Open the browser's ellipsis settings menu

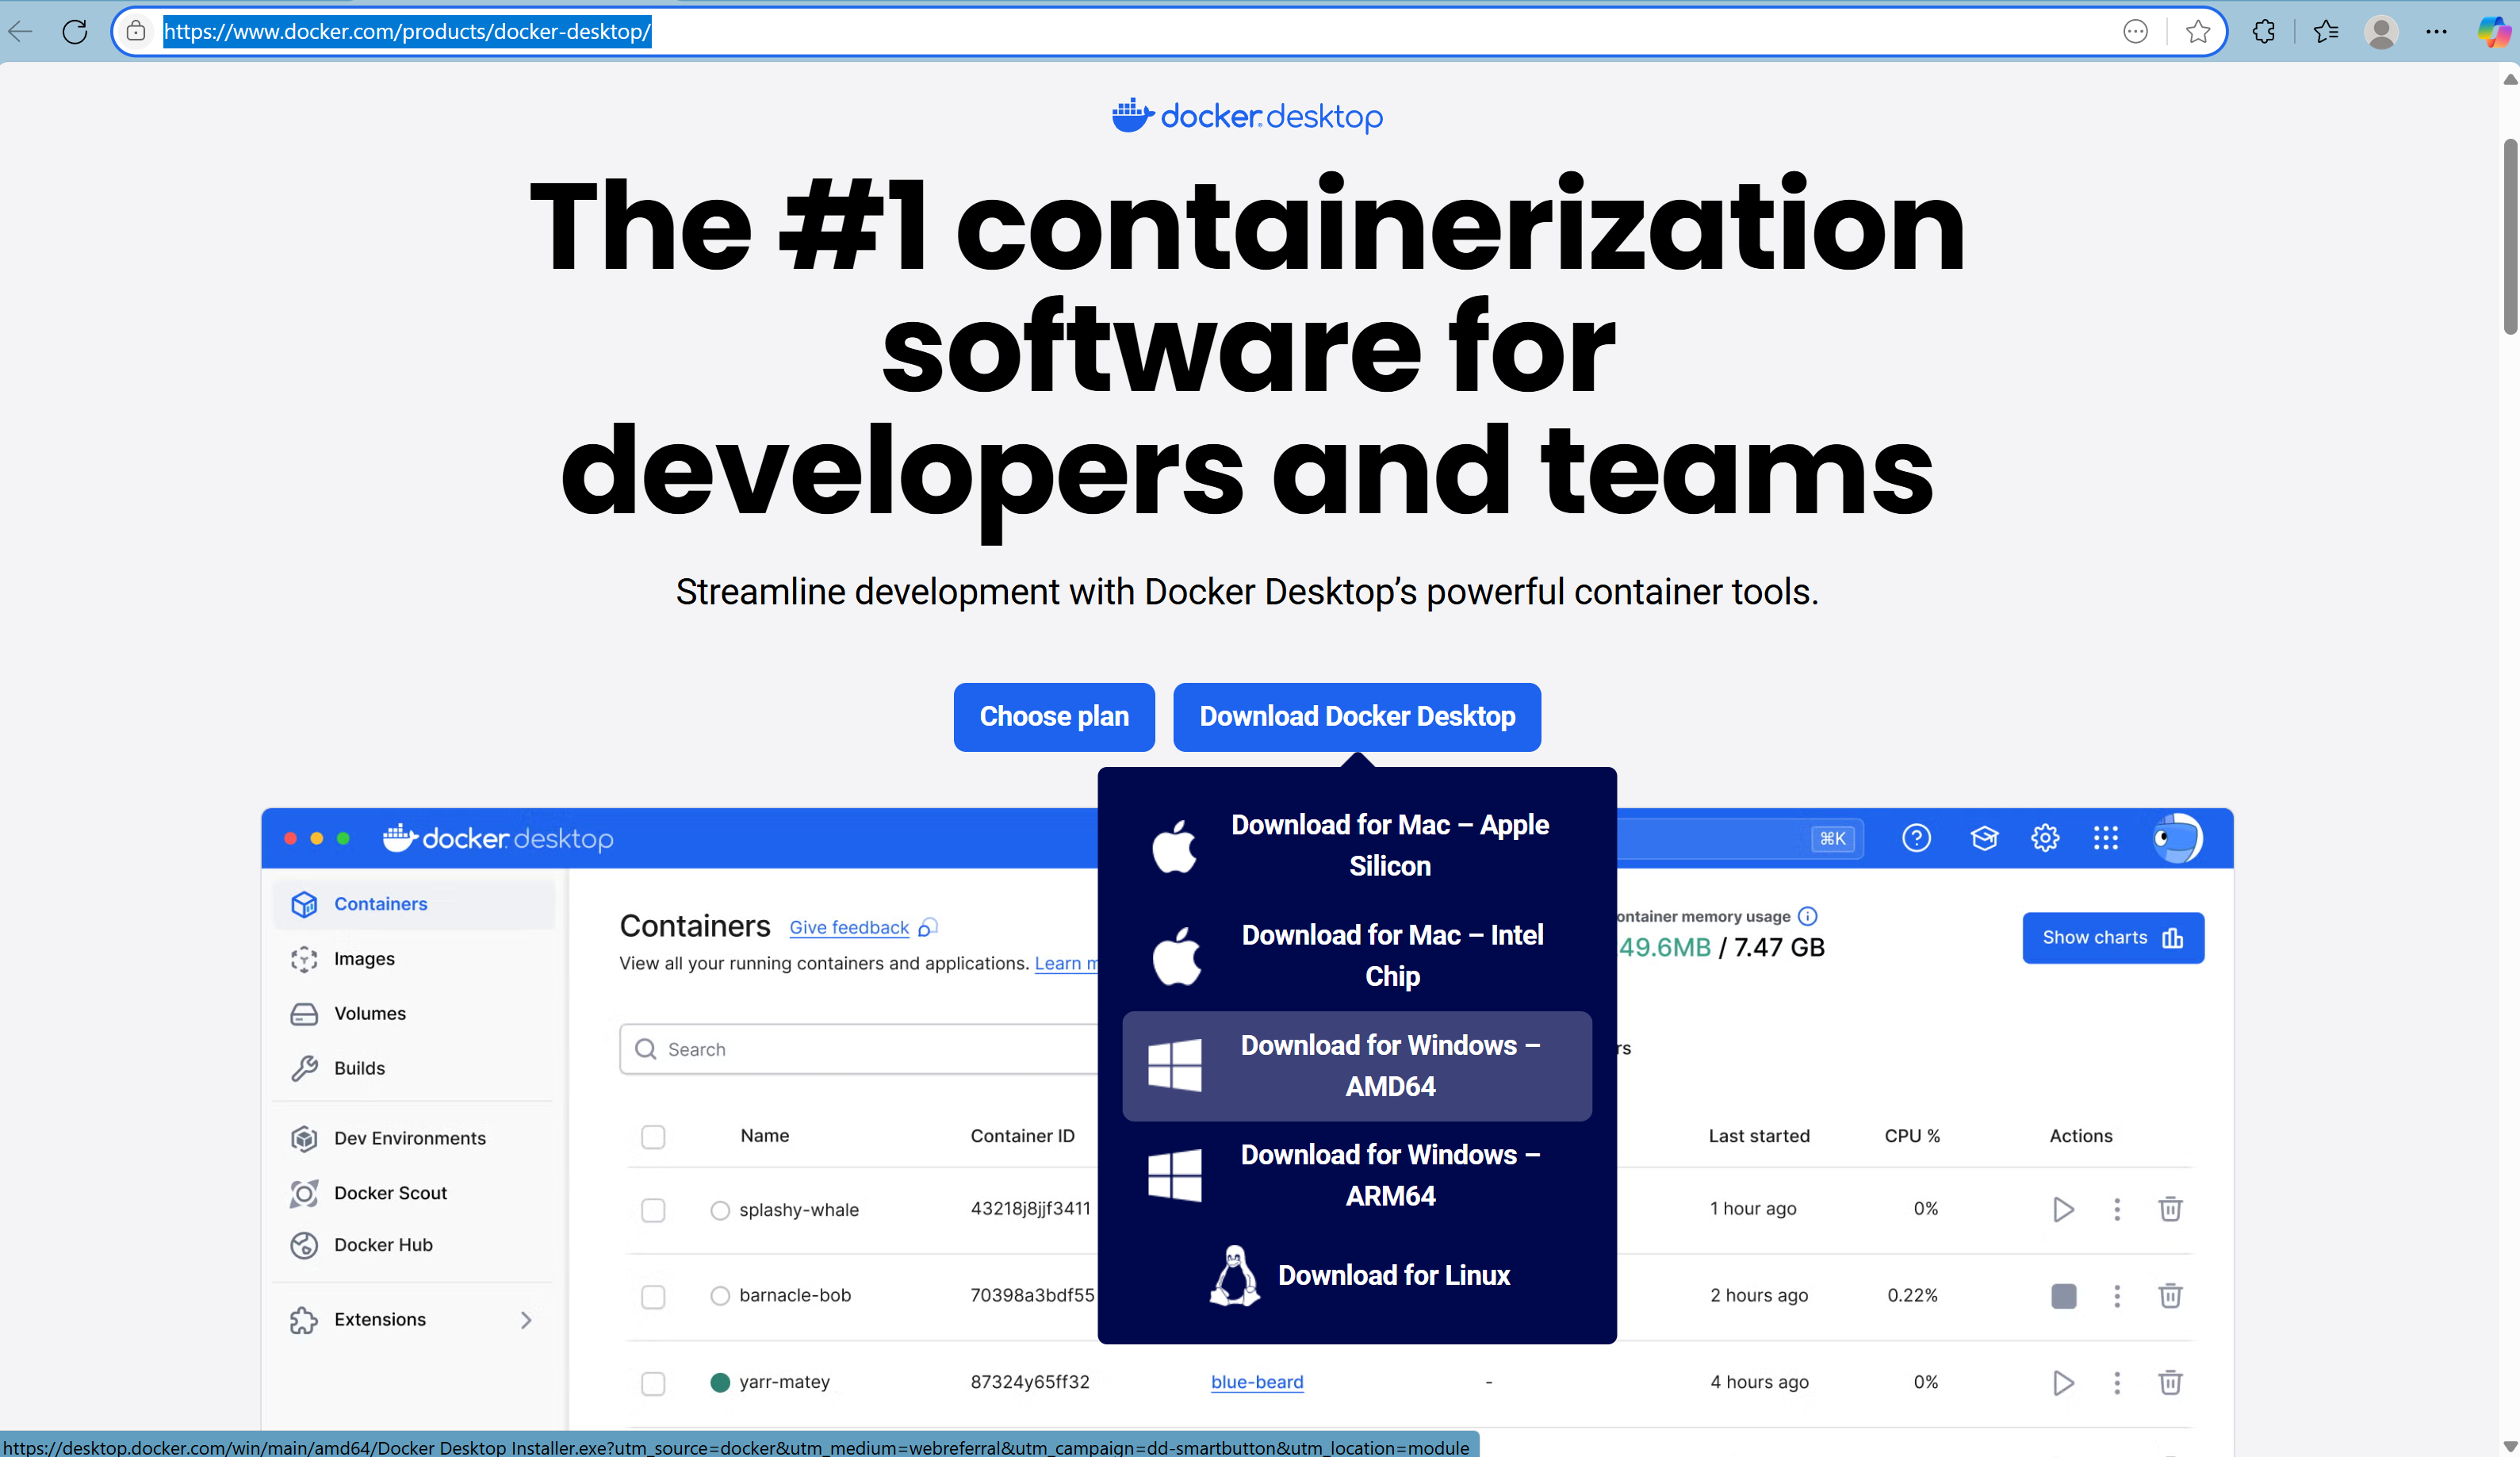click(x=2436, y=32)
